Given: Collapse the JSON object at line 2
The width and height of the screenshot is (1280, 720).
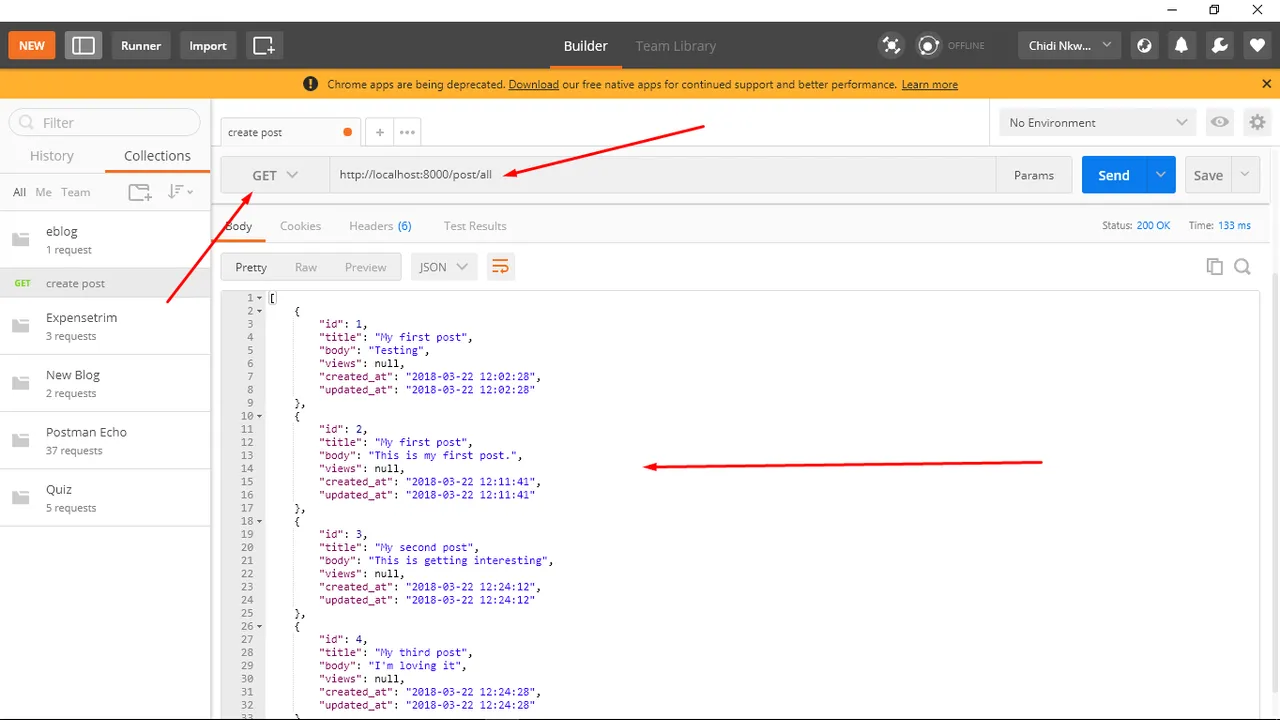Looking at the screenshot, I should [x=260, y=312].
